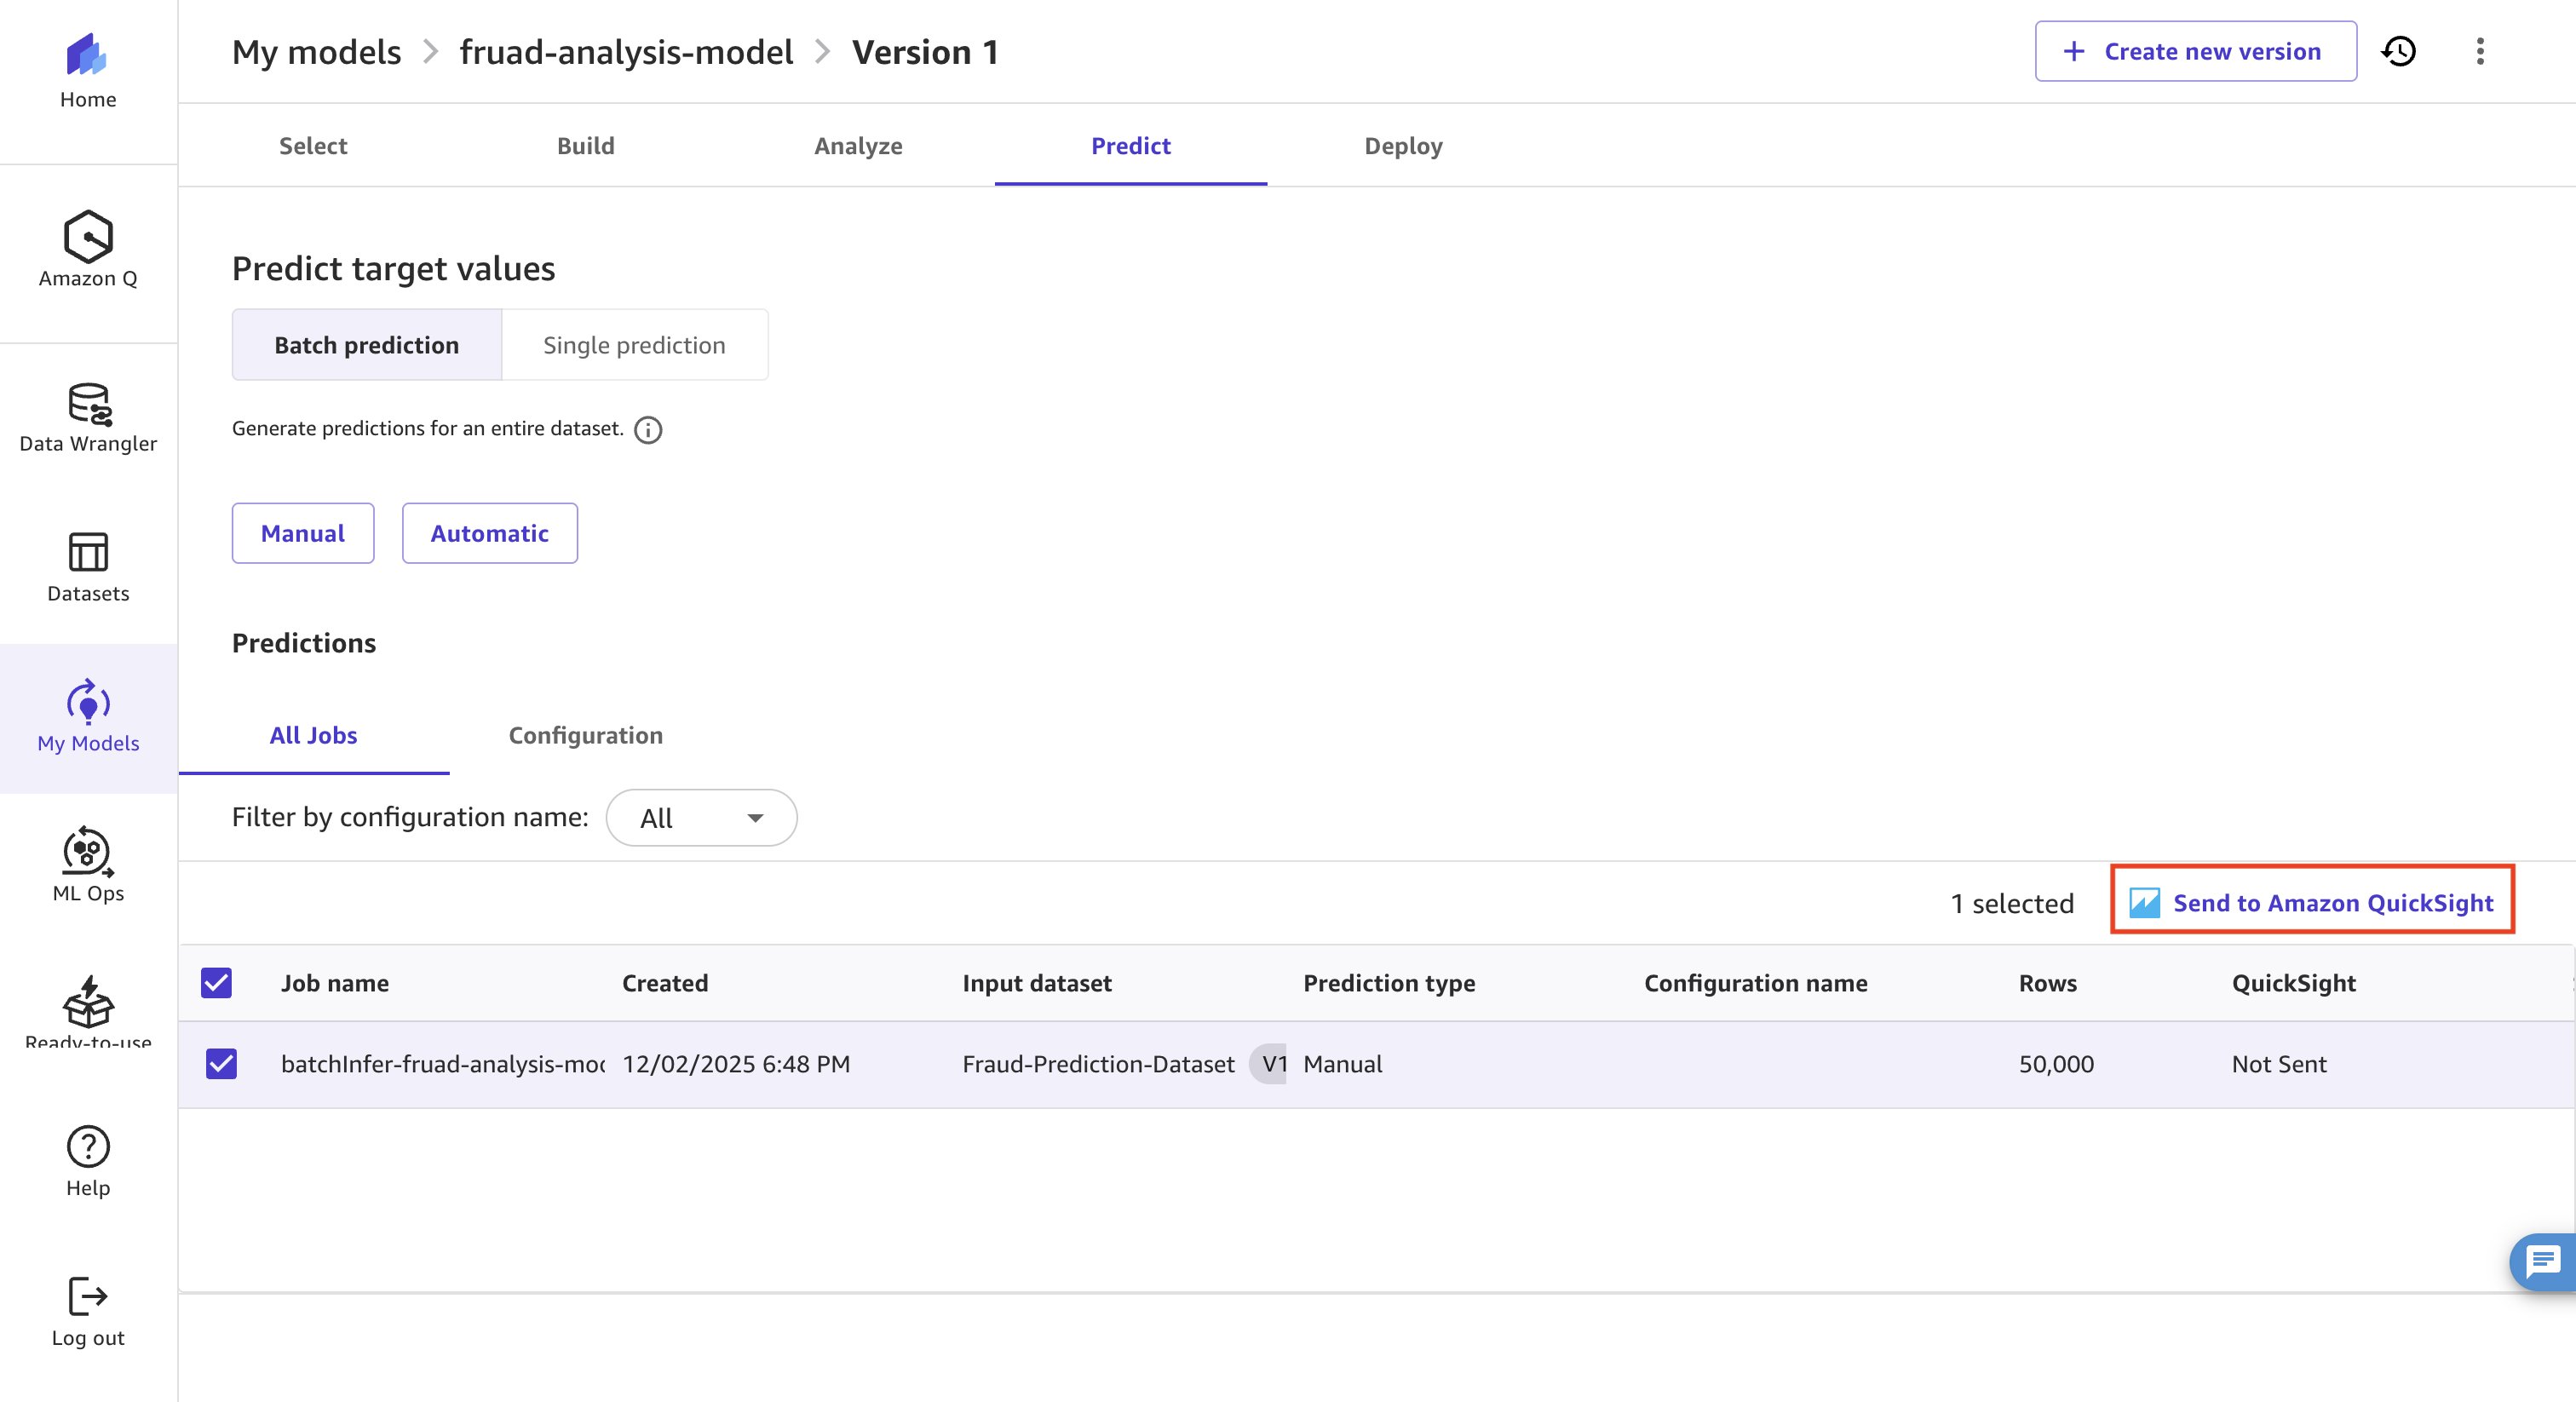Click the Job name column header
Image resolution: width=2576 pixels, height=1402 pixels.
click(x=335, y=983)
